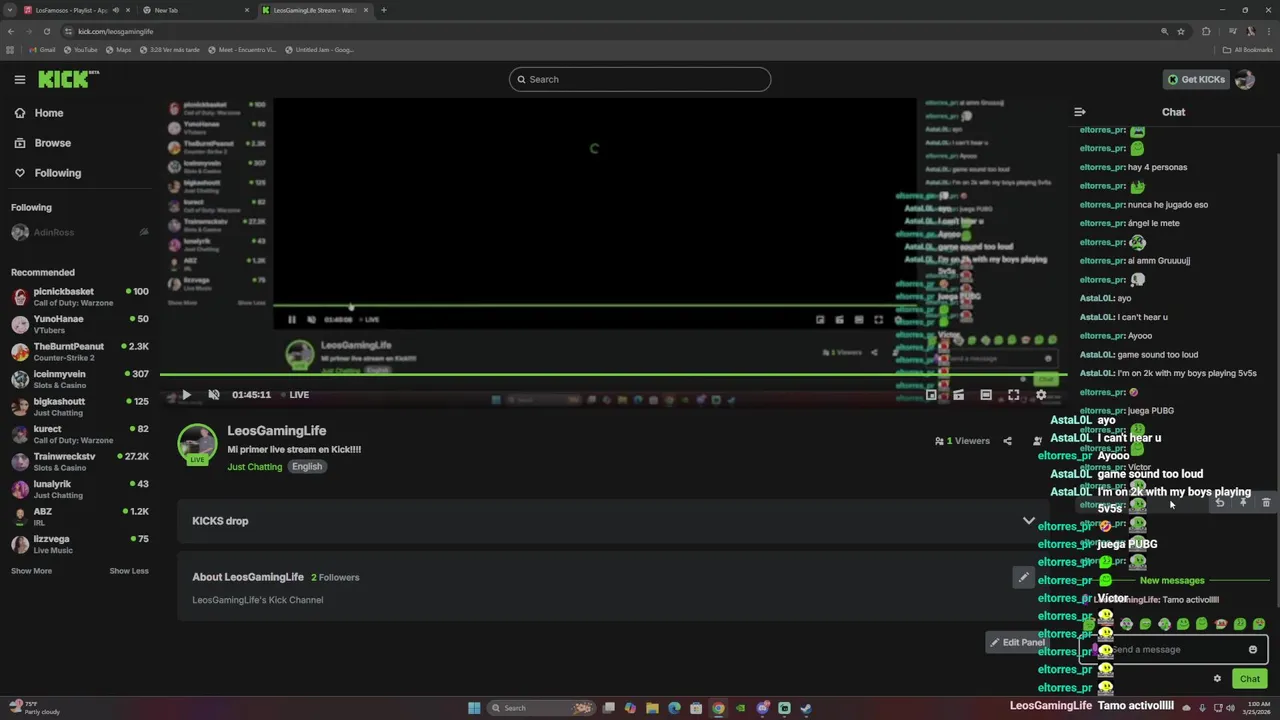Click the stream progress bar
Viewport: 1280px width, 720px height.
coord(613,375)
